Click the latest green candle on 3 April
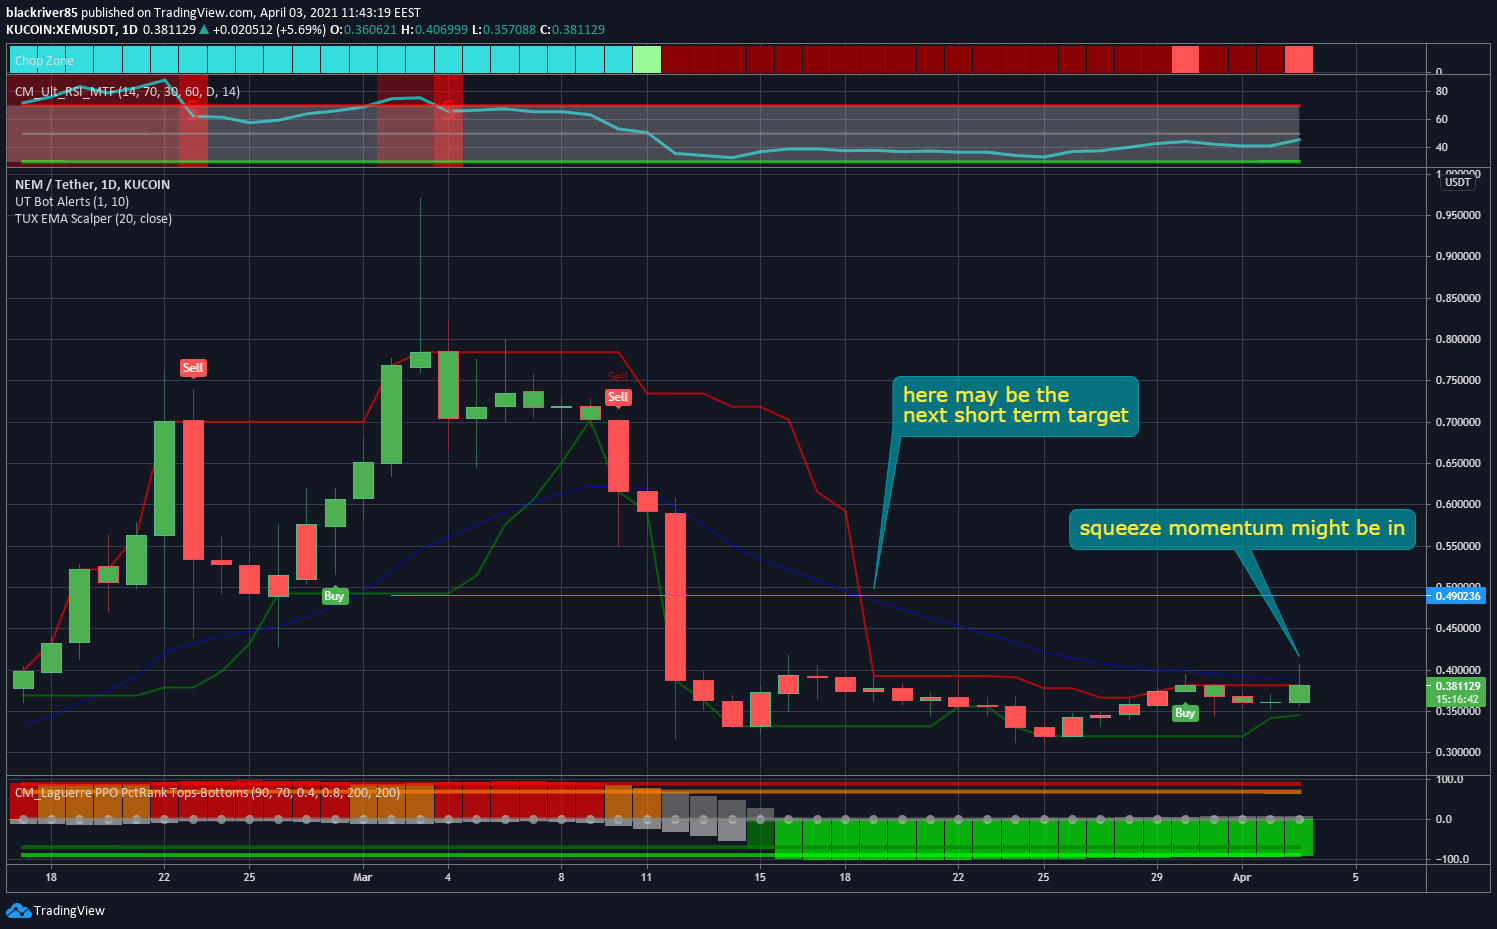 (1299, 694)
